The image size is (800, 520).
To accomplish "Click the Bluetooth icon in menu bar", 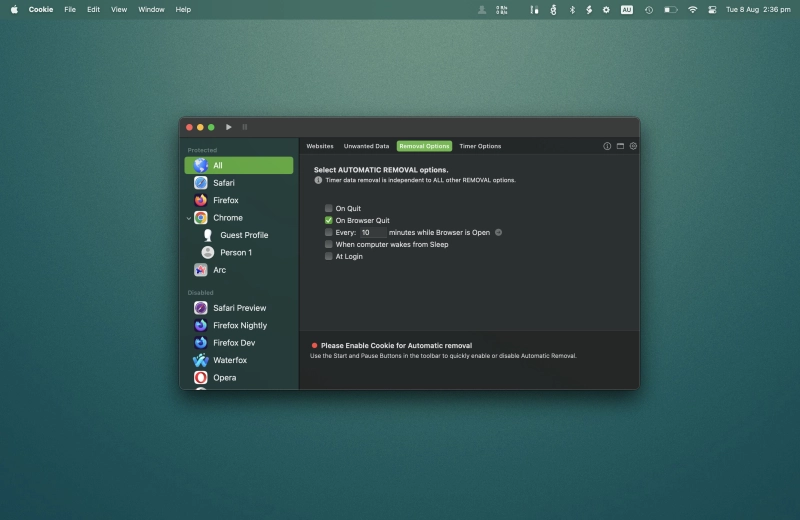I will tap(572, 9).
